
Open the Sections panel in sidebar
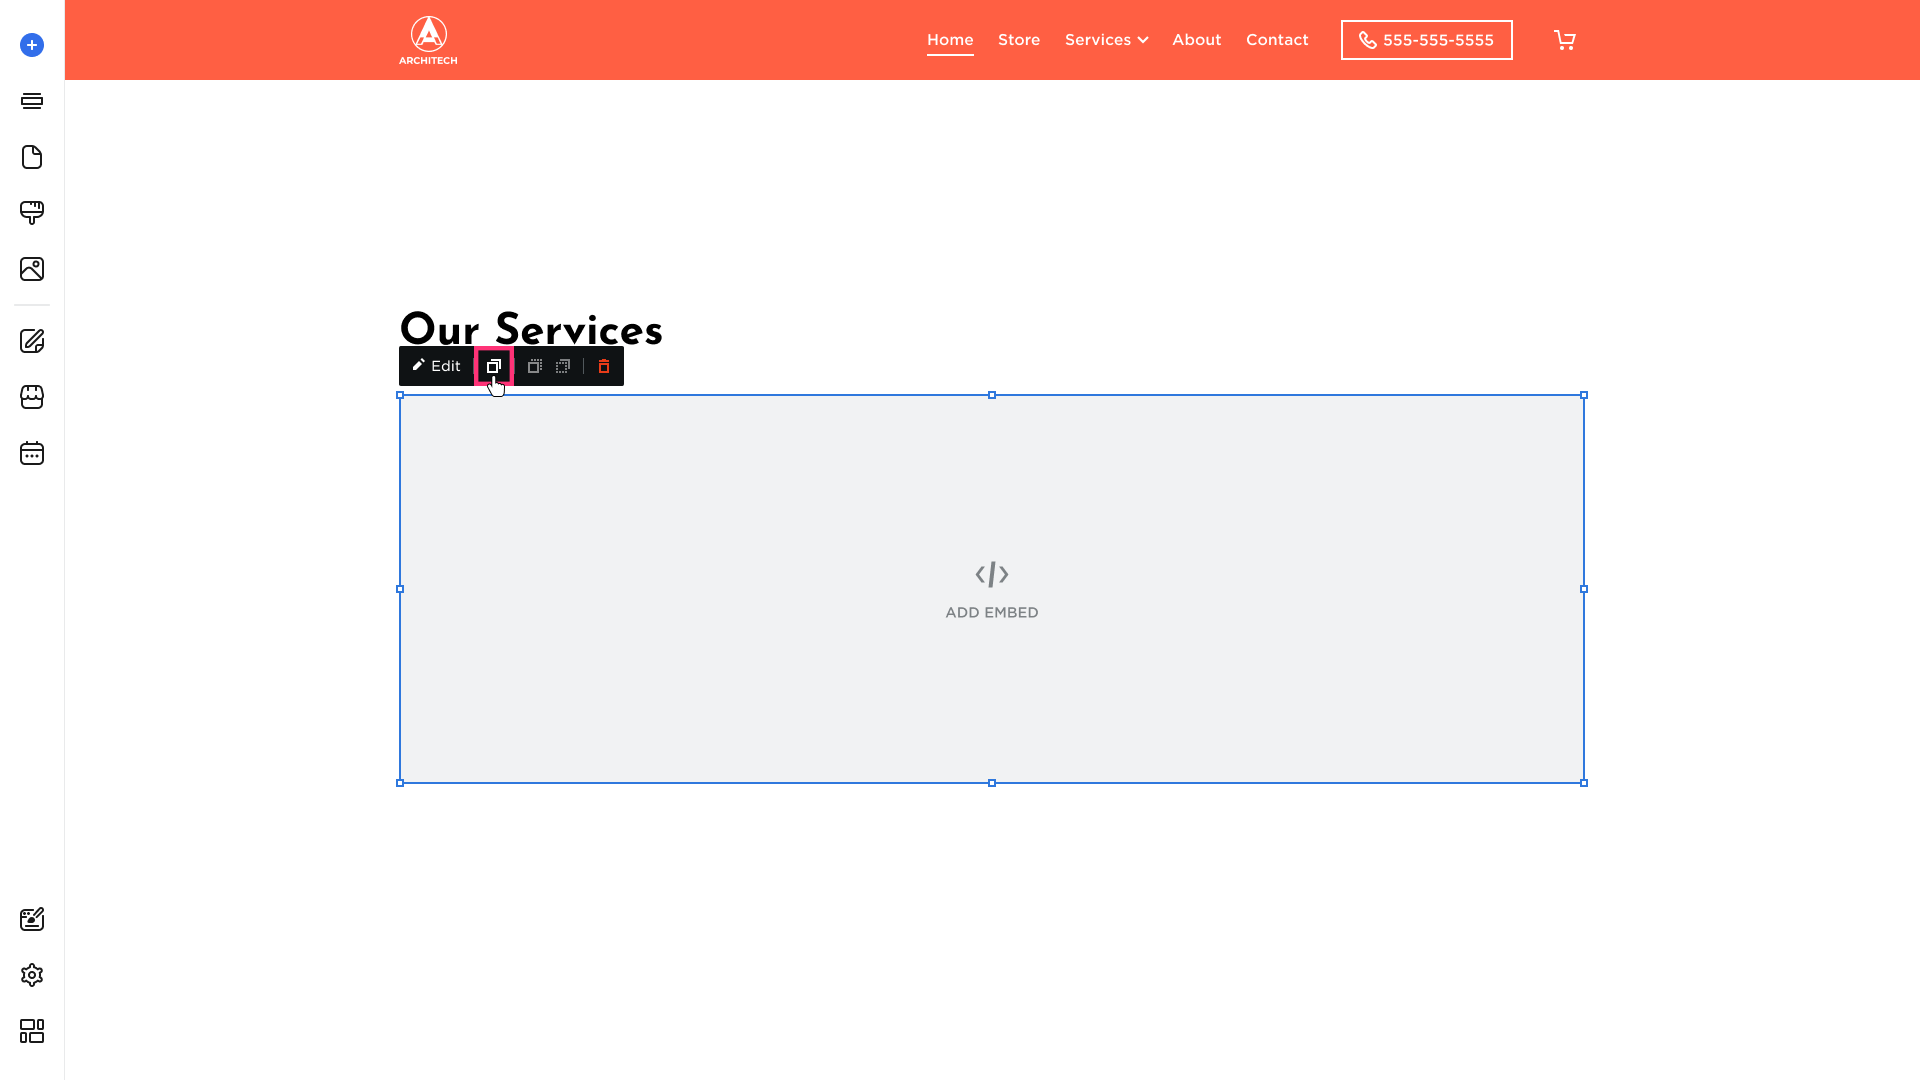click(x=32, y=101)
